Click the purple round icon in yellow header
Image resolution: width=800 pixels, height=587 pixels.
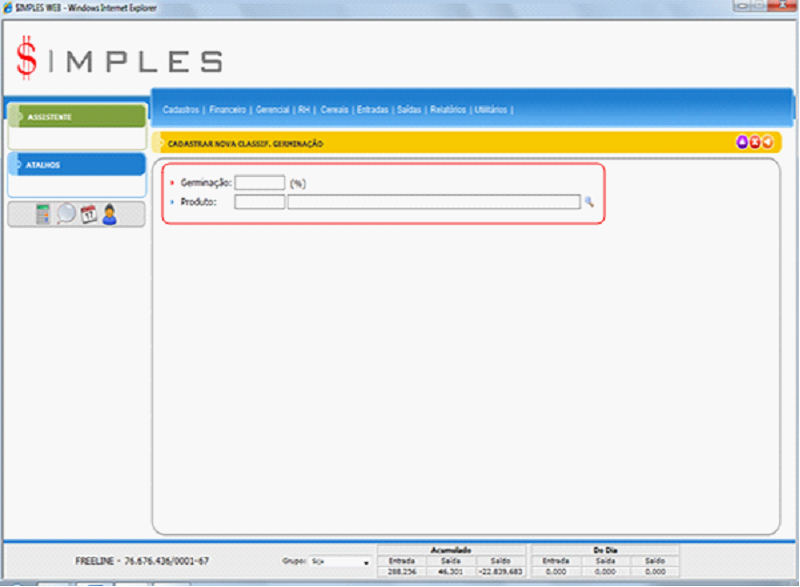[x=742, y=143]
